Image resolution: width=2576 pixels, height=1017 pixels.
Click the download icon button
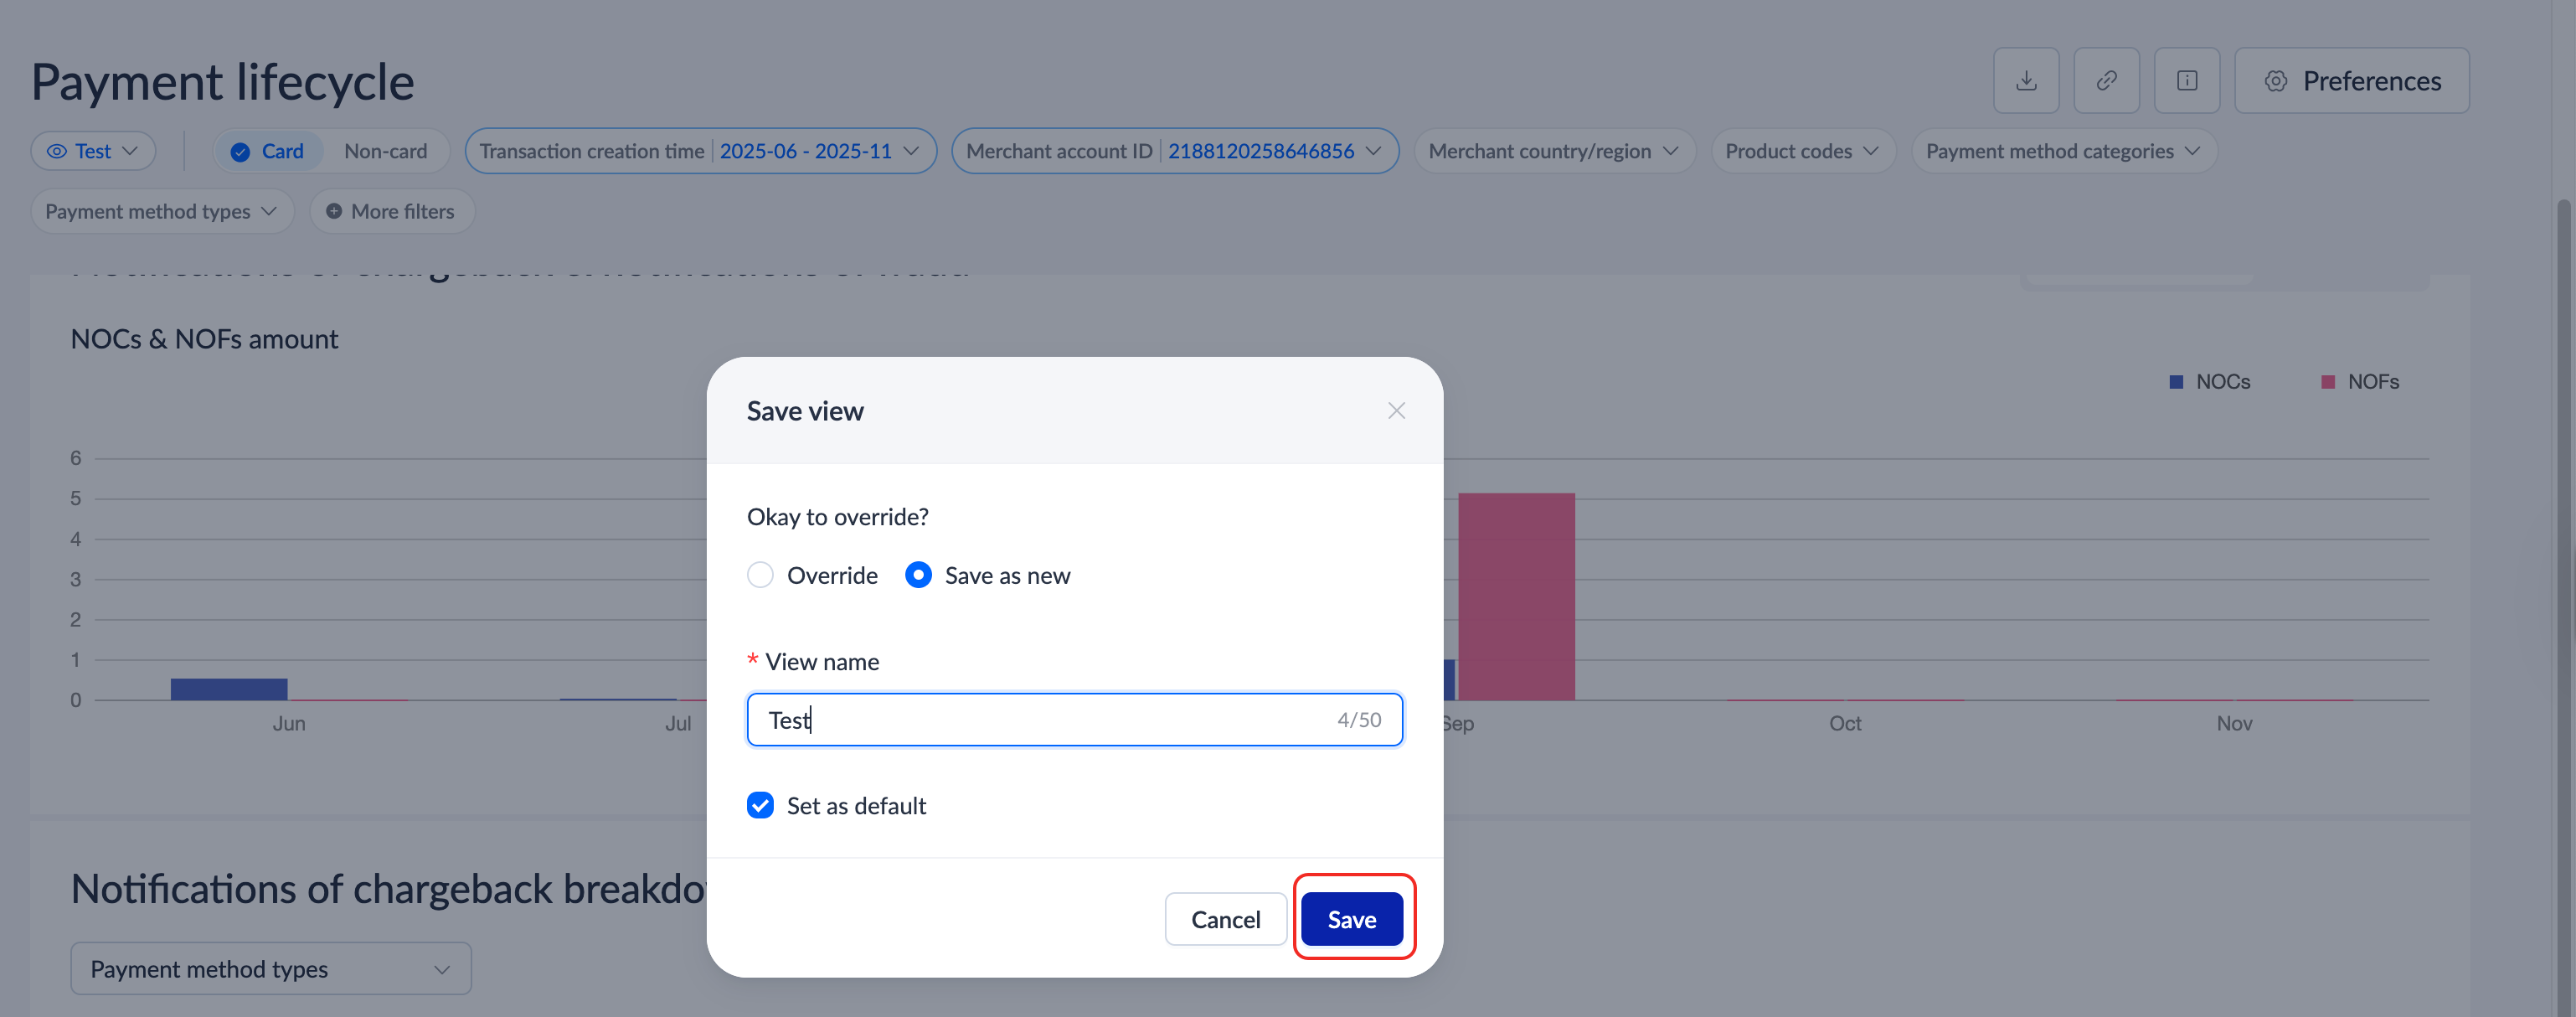tap(2026, 81)
